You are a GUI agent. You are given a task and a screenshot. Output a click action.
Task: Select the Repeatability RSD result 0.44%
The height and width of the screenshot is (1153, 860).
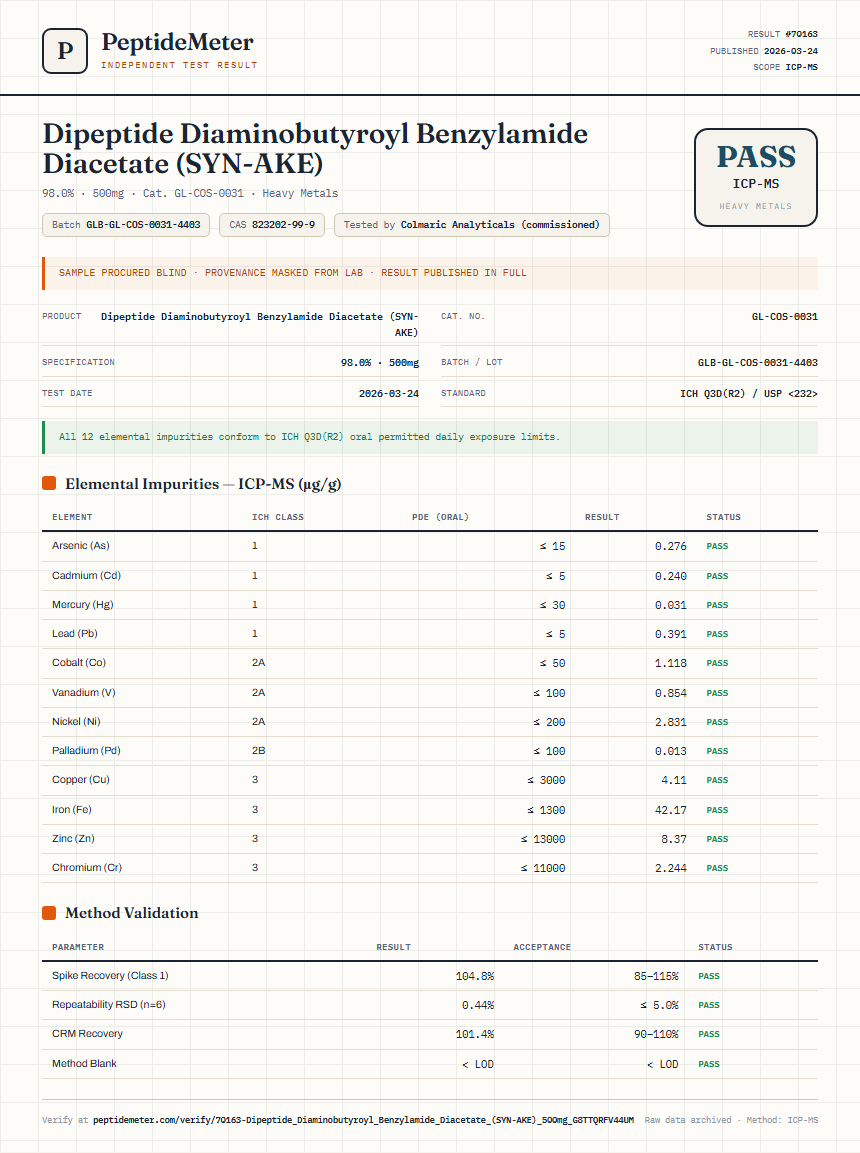click(x=478, y=1005)
